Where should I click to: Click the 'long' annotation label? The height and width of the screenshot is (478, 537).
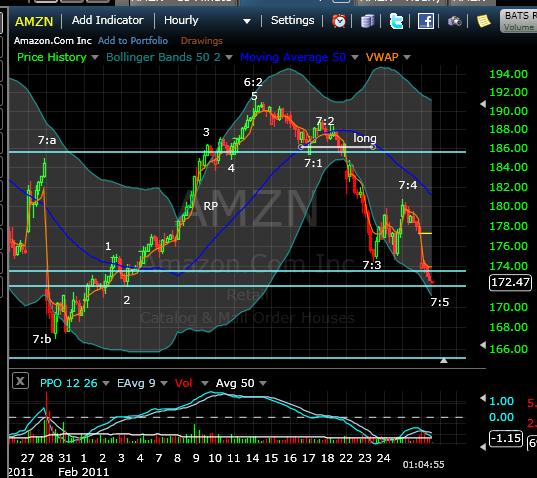[365, 138]
